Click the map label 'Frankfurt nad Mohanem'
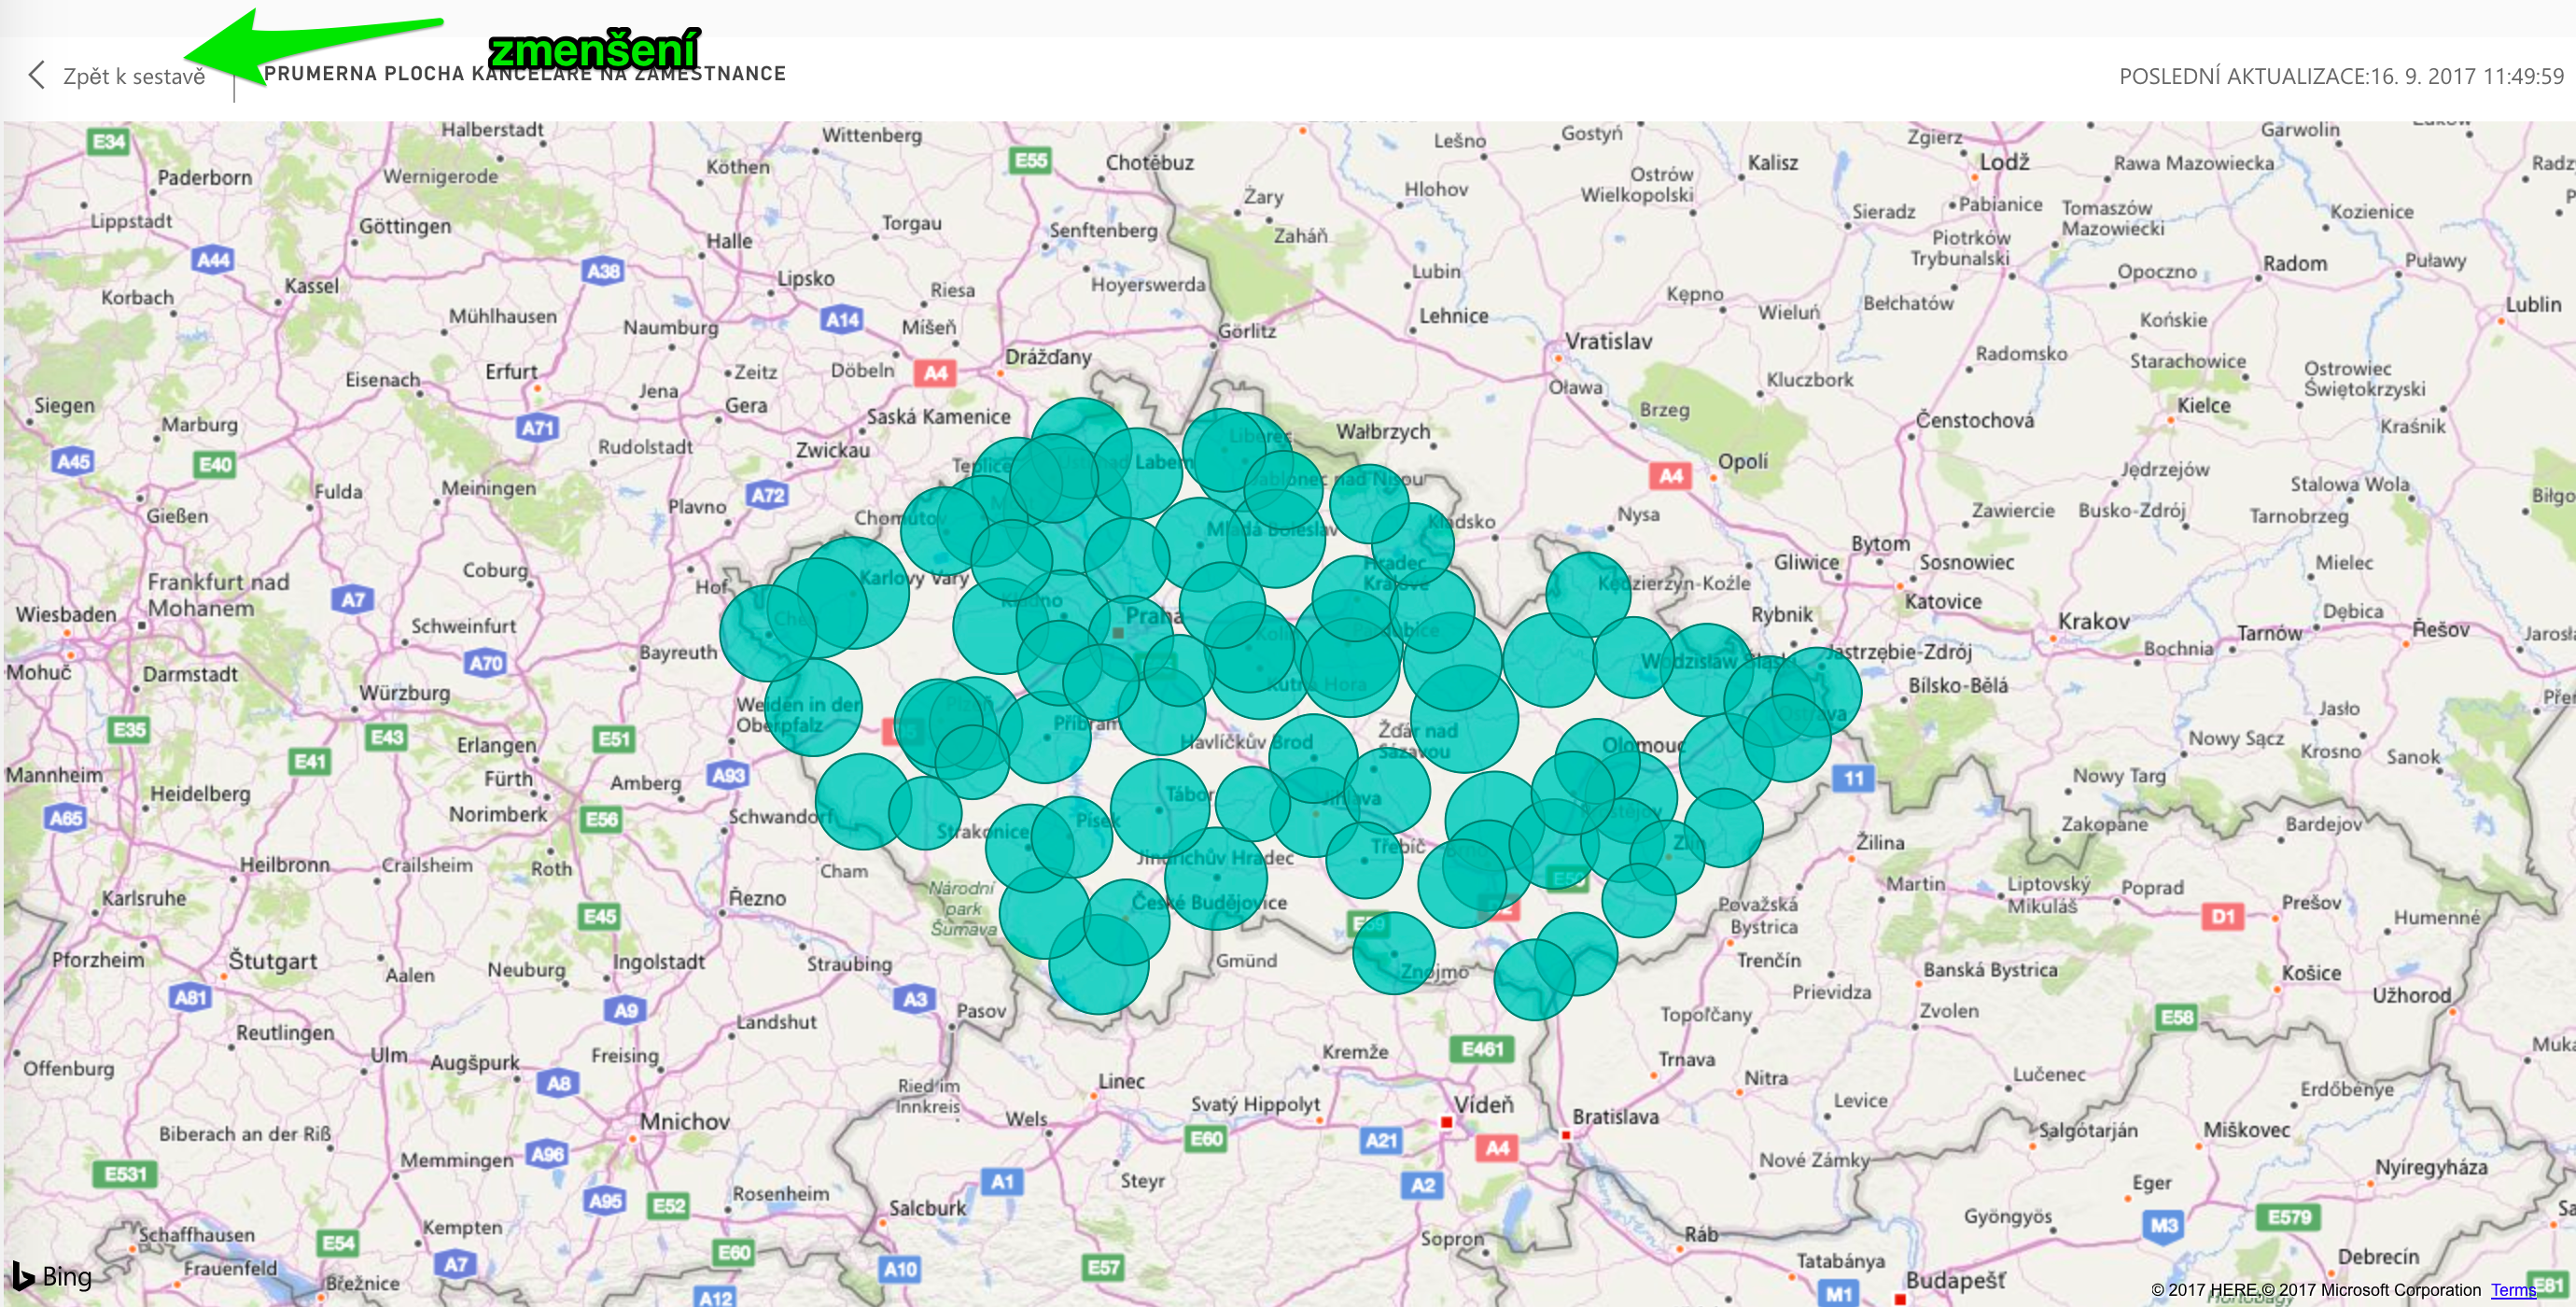This screenshot has height=1307, width=2576. point(218,595)
